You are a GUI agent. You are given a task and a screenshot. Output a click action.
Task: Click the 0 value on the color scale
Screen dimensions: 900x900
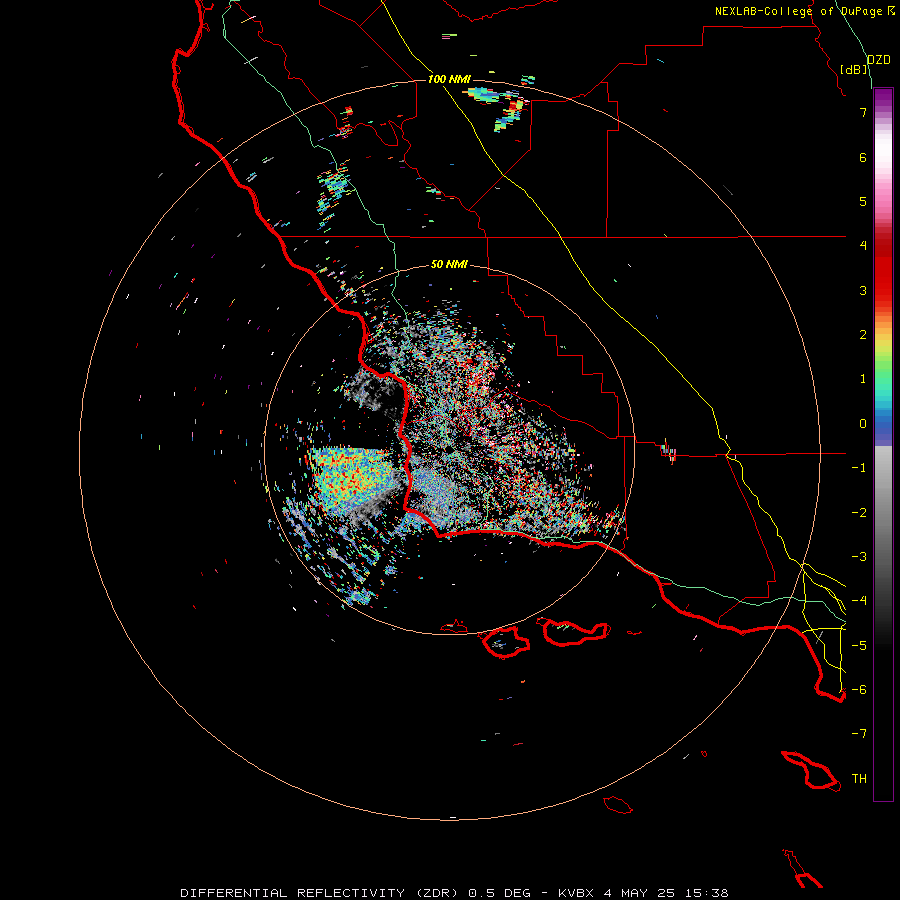coord(863,424)
